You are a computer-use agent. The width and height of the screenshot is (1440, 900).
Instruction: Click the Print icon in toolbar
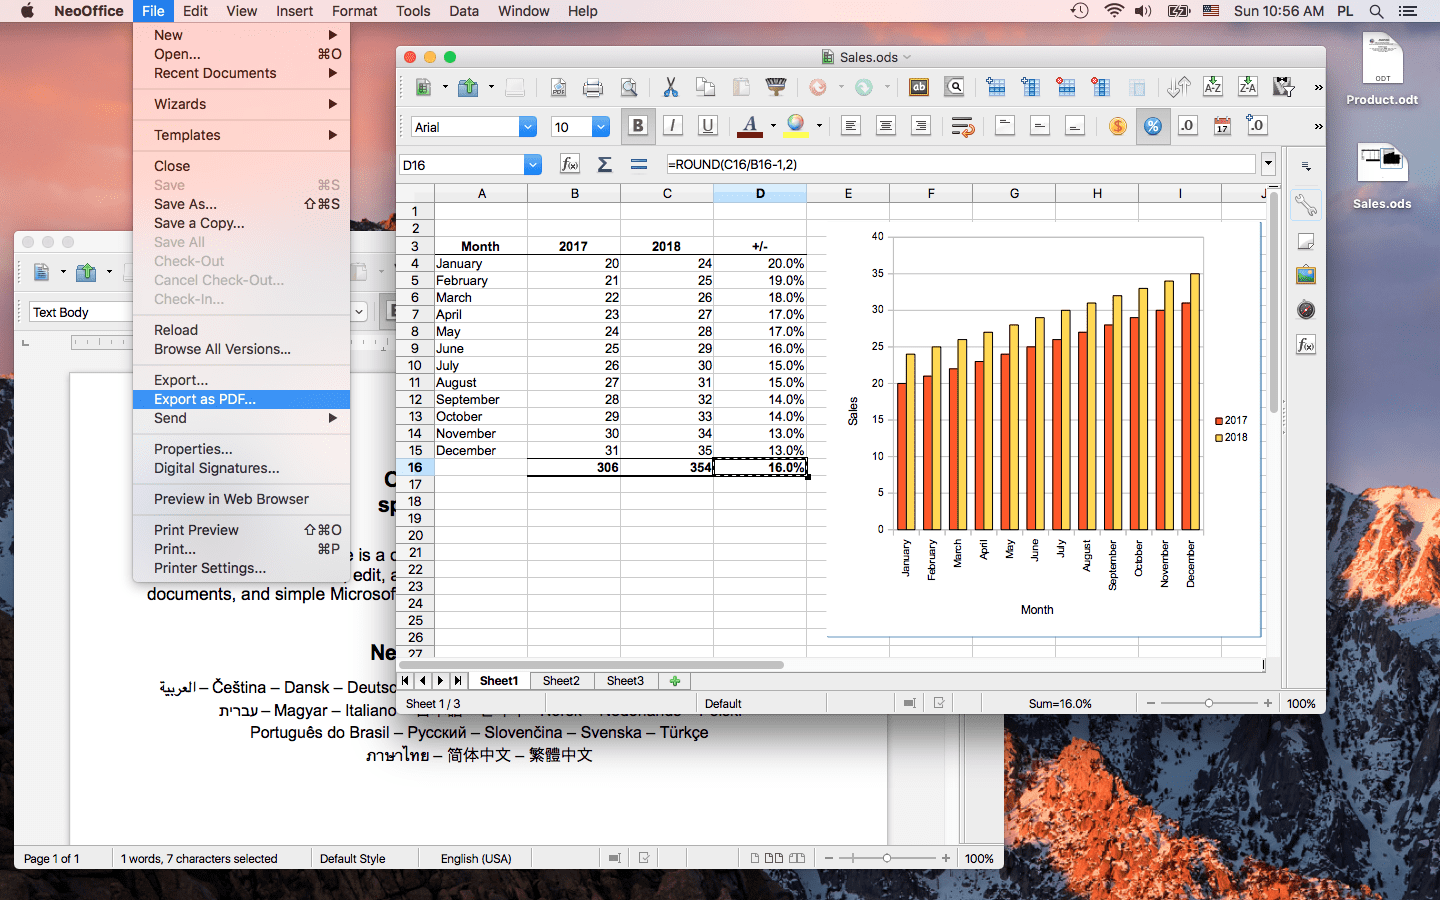point(593,88)
